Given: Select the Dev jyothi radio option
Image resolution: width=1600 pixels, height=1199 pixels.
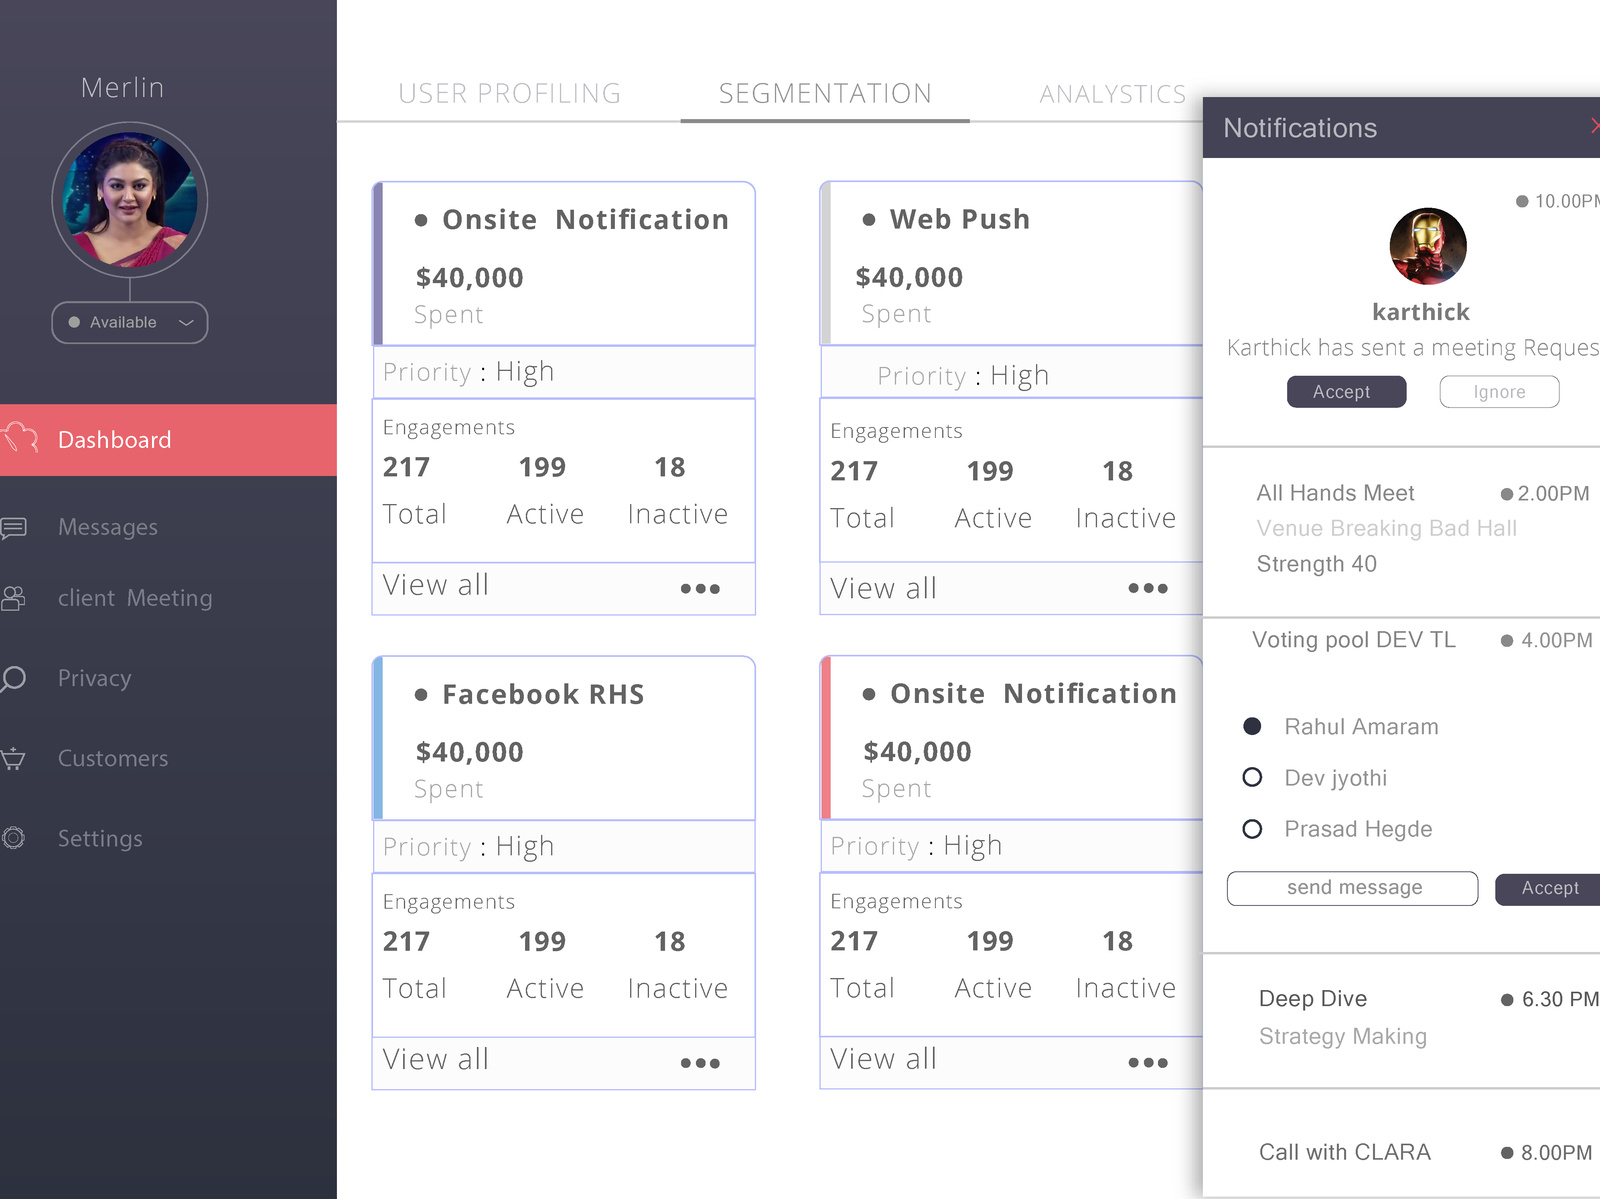Looking at the screenshot, I should click(x=1252, y=777).
